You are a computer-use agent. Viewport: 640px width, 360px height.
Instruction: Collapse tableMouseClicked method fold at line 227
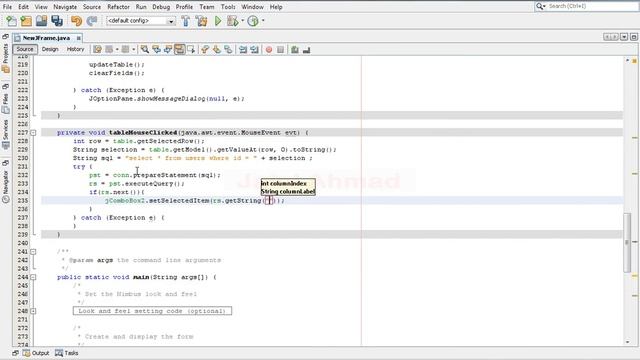click(33, 133)
